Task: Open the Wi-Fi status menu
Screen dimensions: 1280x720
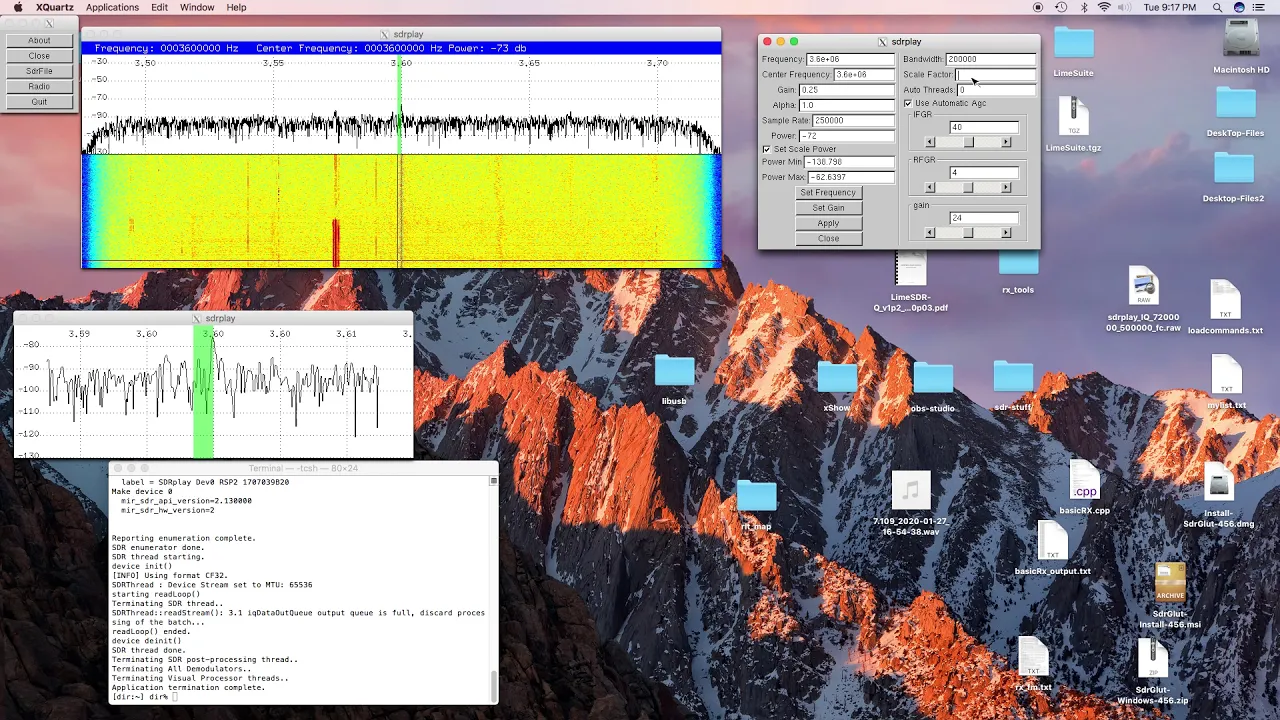Action: point(1104,7)
